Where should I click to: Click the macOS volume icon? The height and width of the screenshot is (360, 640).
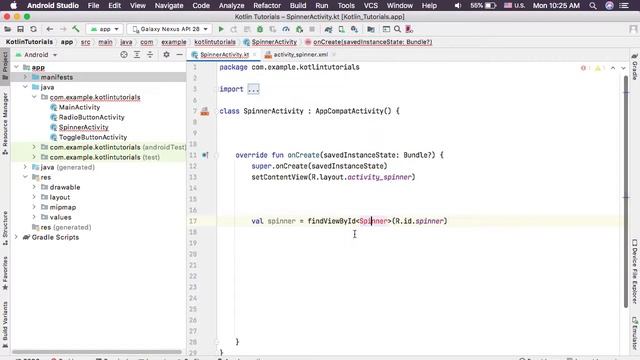(458, 6)
